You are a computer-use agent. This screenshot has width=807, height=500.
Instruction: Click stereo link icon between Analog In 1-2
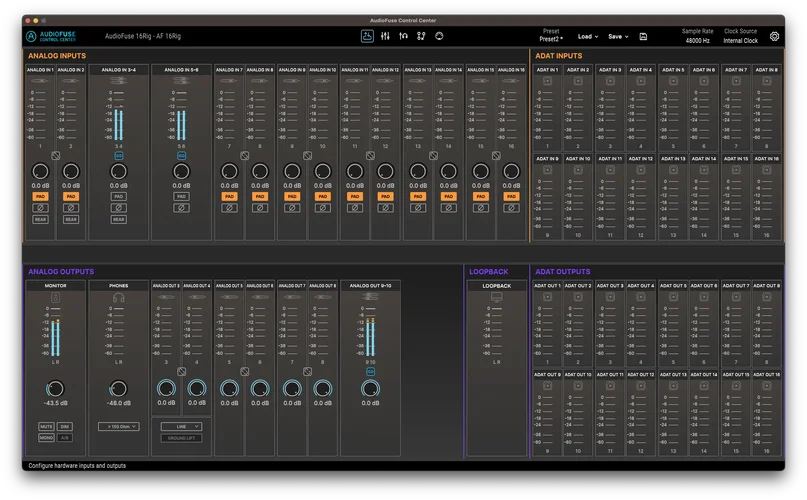pyautogui.click(x=56, y=156)
